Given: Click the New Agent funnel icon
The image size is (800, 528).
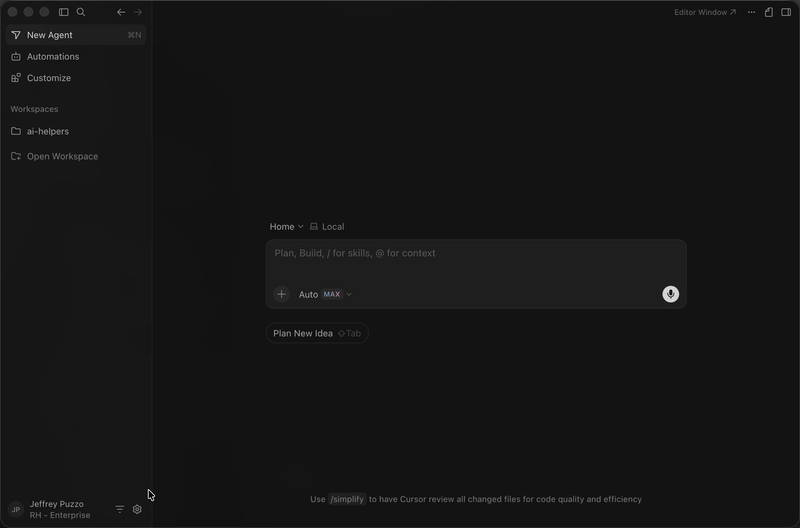Looking at the screenshot, I should [x=16, y=35].
